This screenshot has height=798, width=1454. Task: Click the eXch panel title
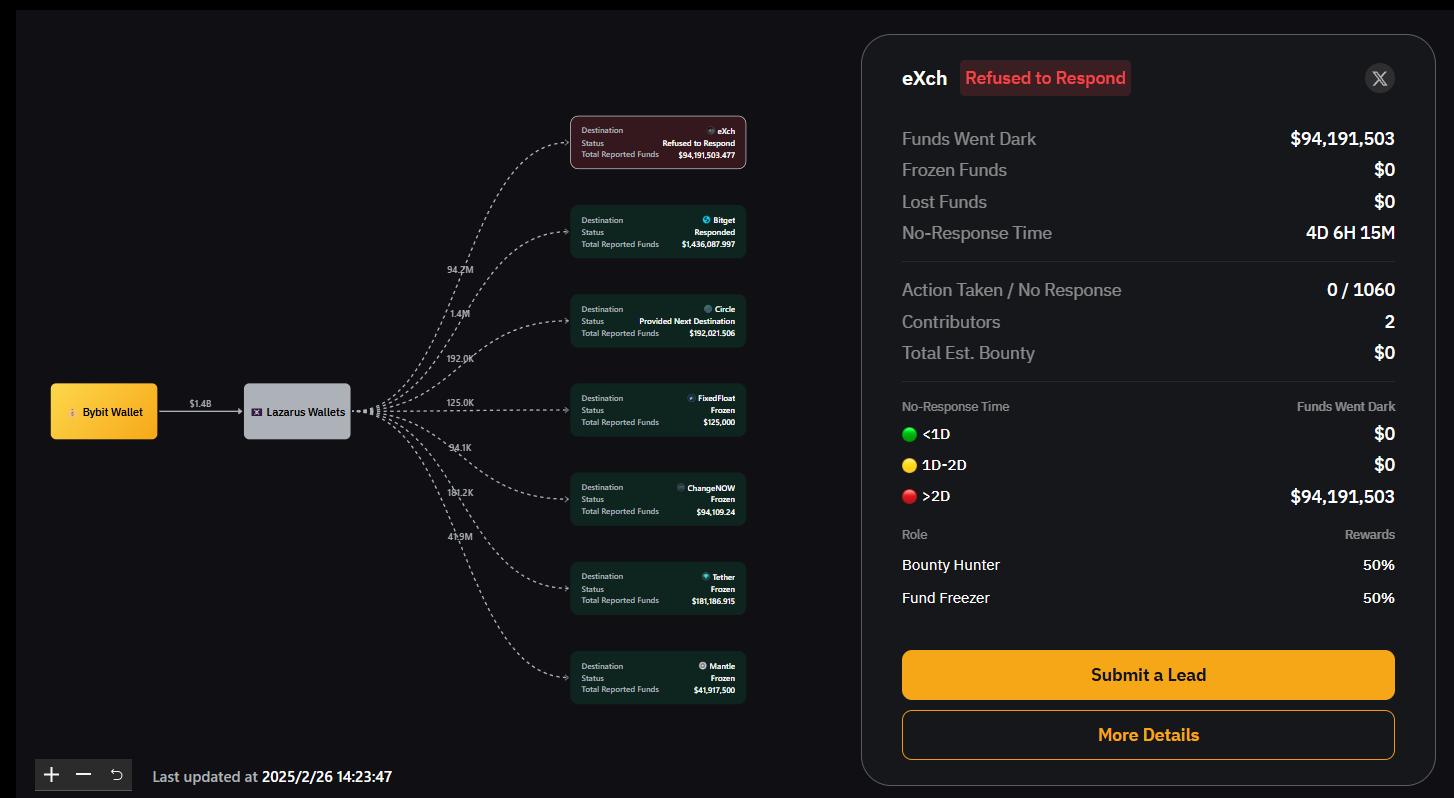coord(924,79)
